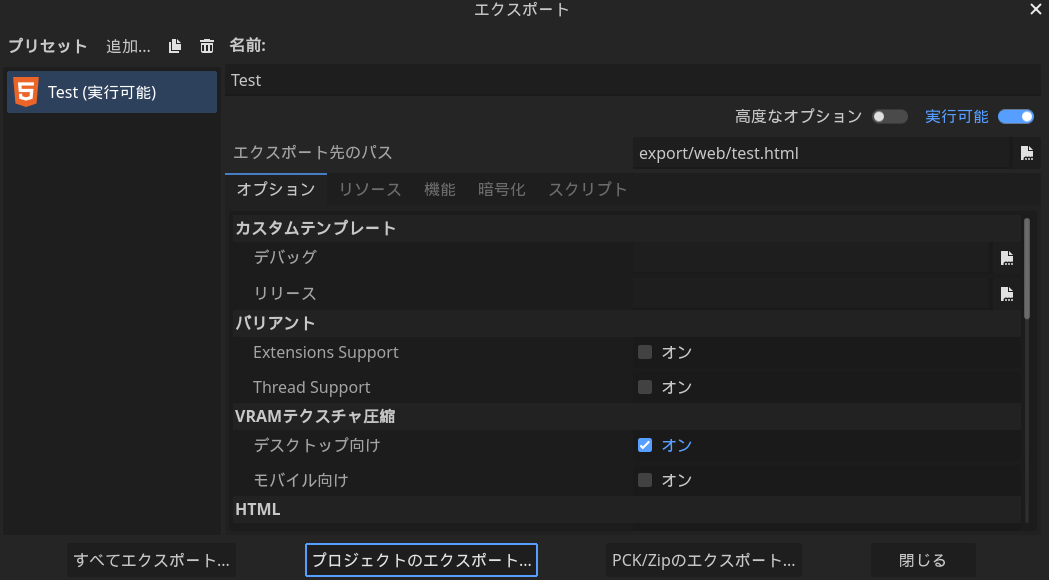The width and height of the screenshot is (1049, 580).
Task: Enable the Extensions Support checkbox
Action: pos(644,352)
